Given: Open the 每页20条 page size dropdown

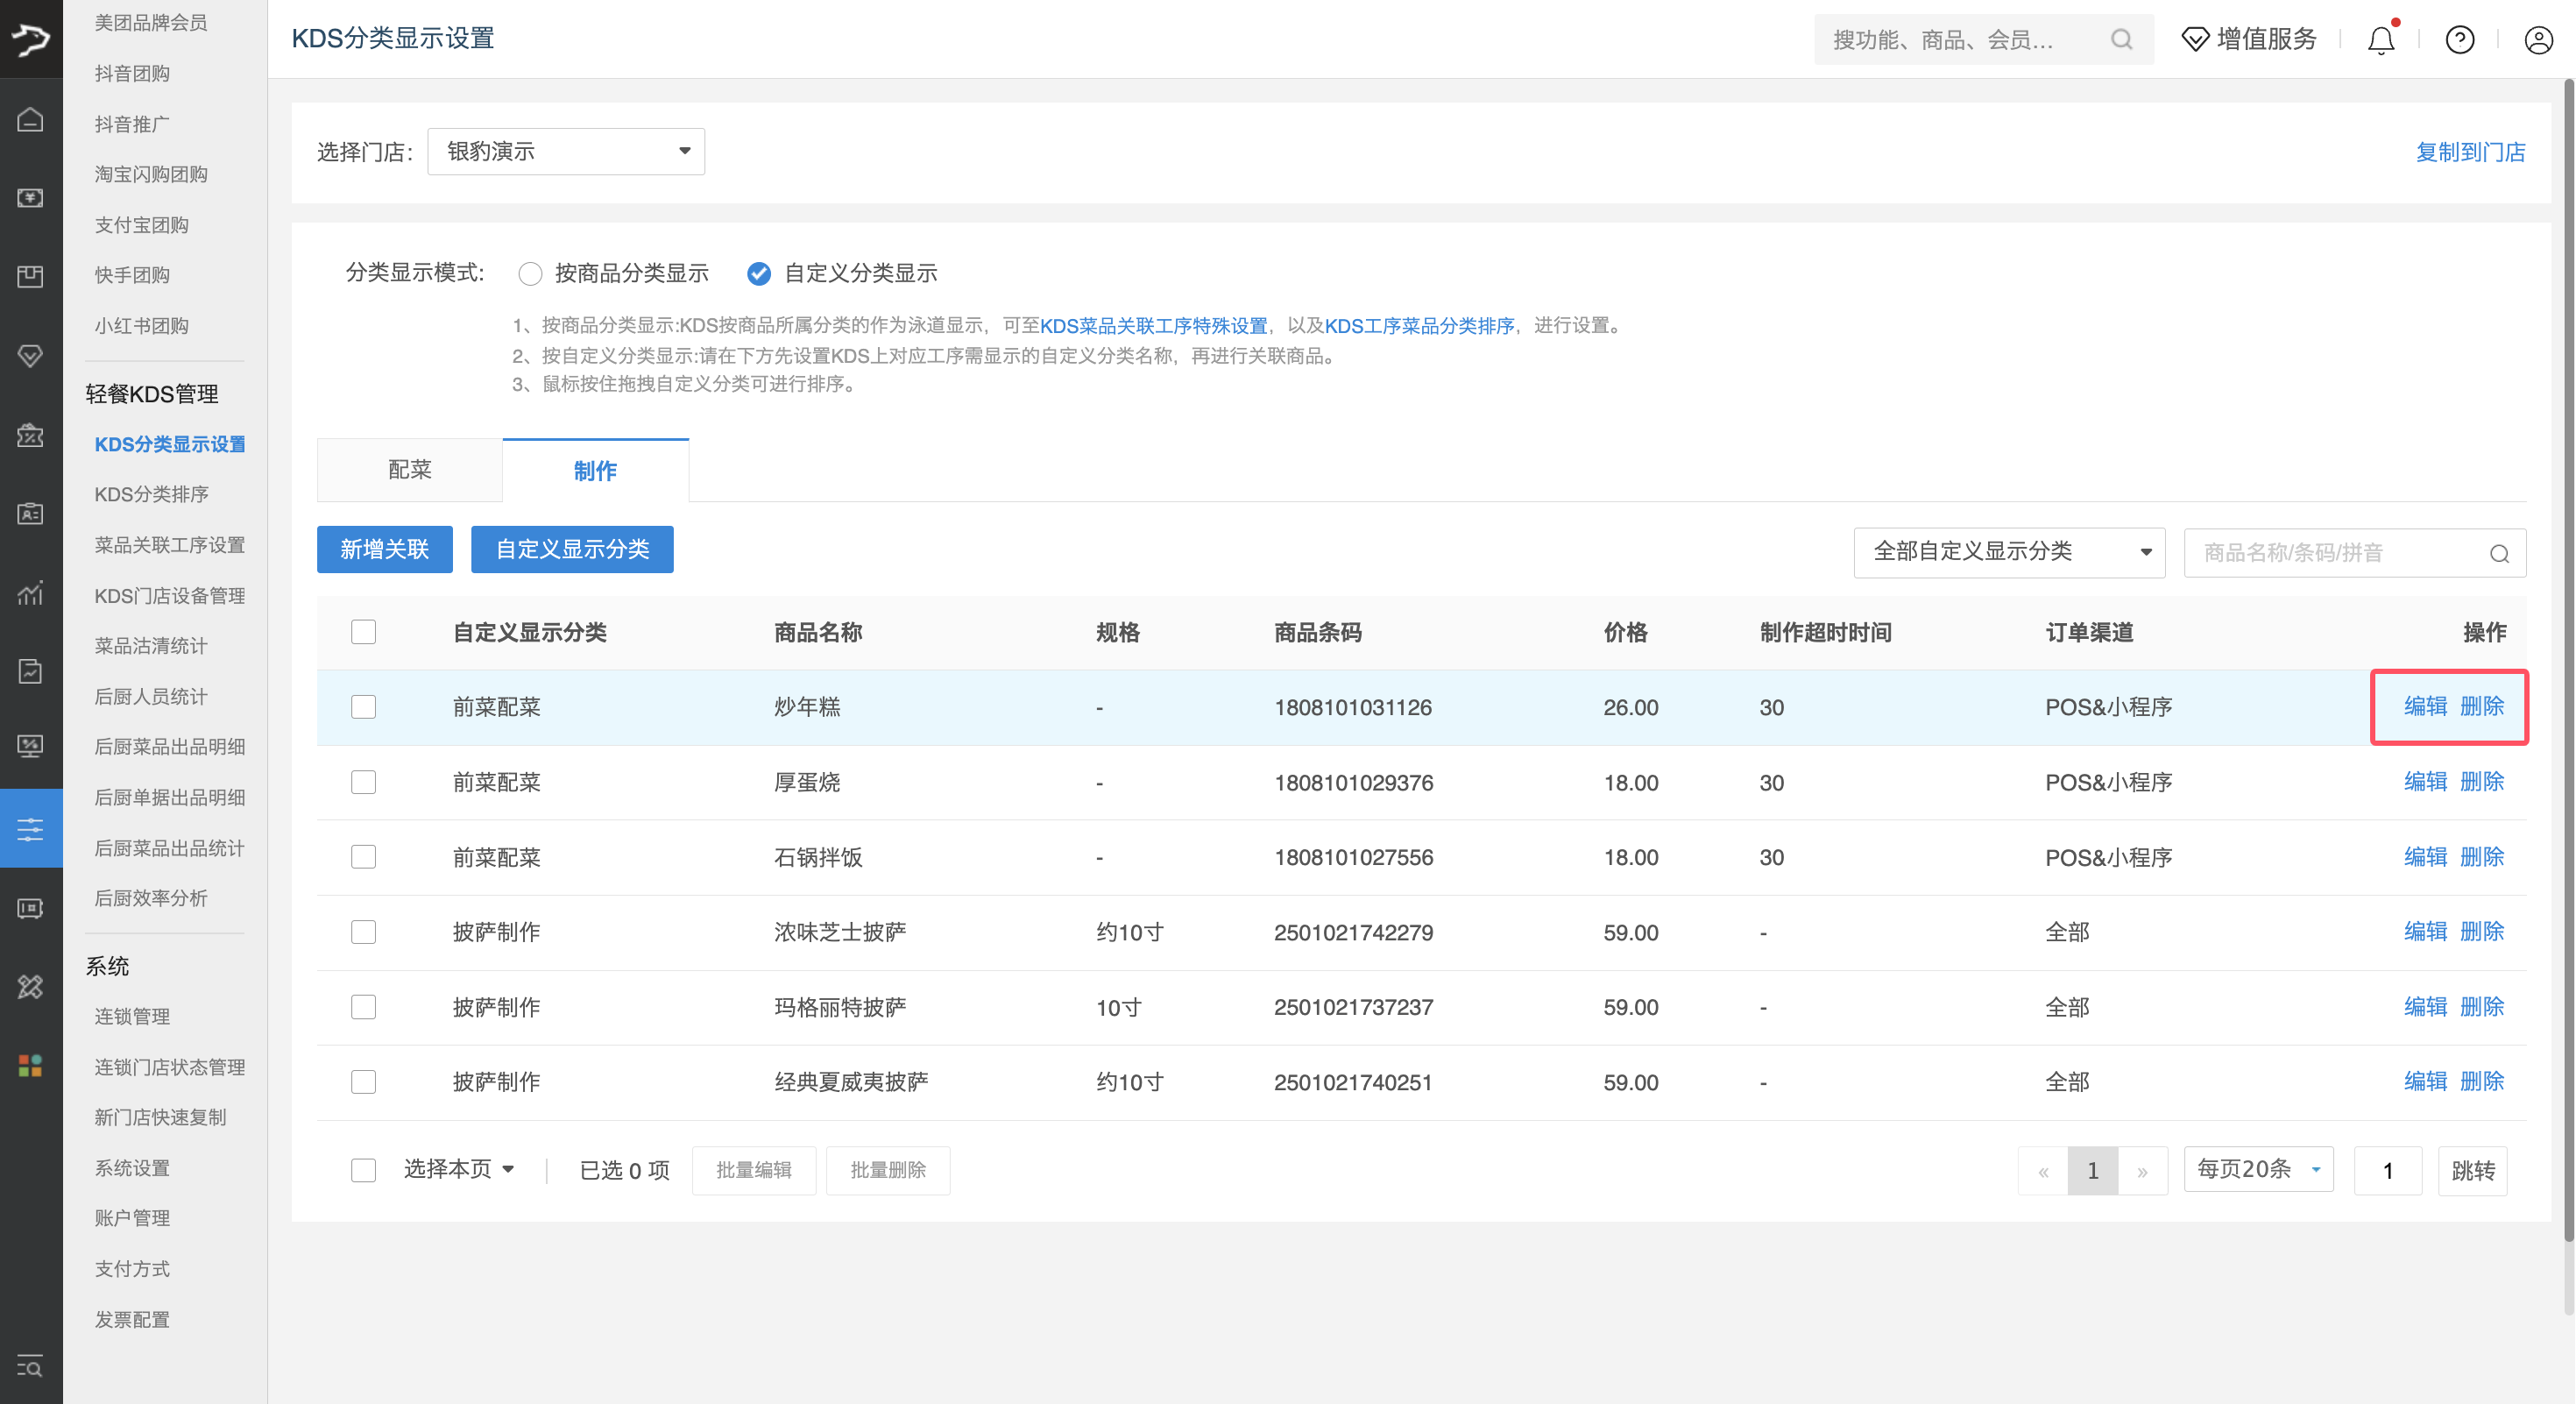Looking at the screenshot, I should click(2257, 1168).
